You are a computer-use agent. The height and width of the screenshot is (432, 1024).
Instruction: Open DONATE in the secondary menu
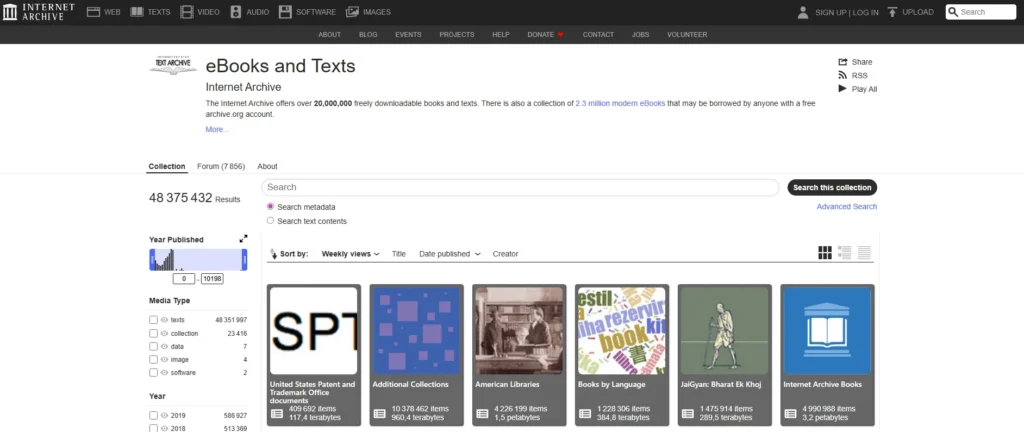[x=545, y=35]
